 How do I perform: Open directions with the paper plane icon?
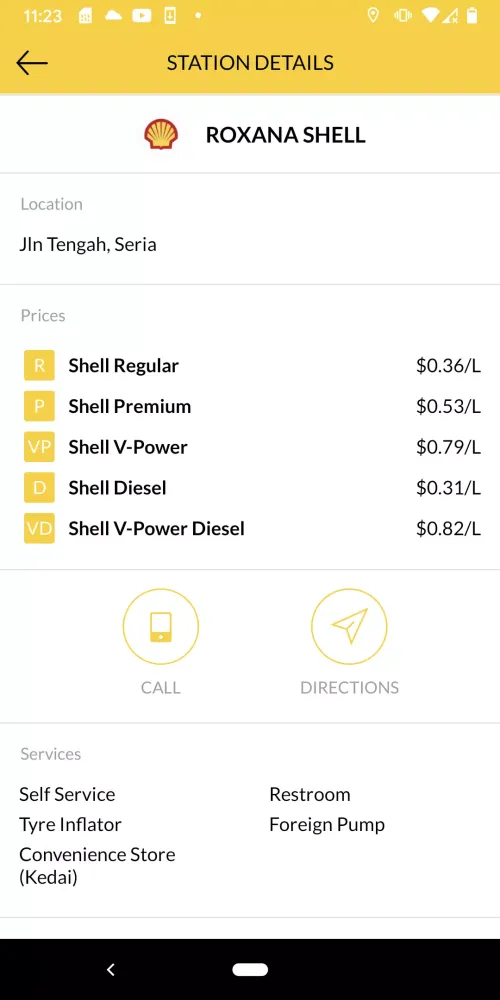point(349,626)
